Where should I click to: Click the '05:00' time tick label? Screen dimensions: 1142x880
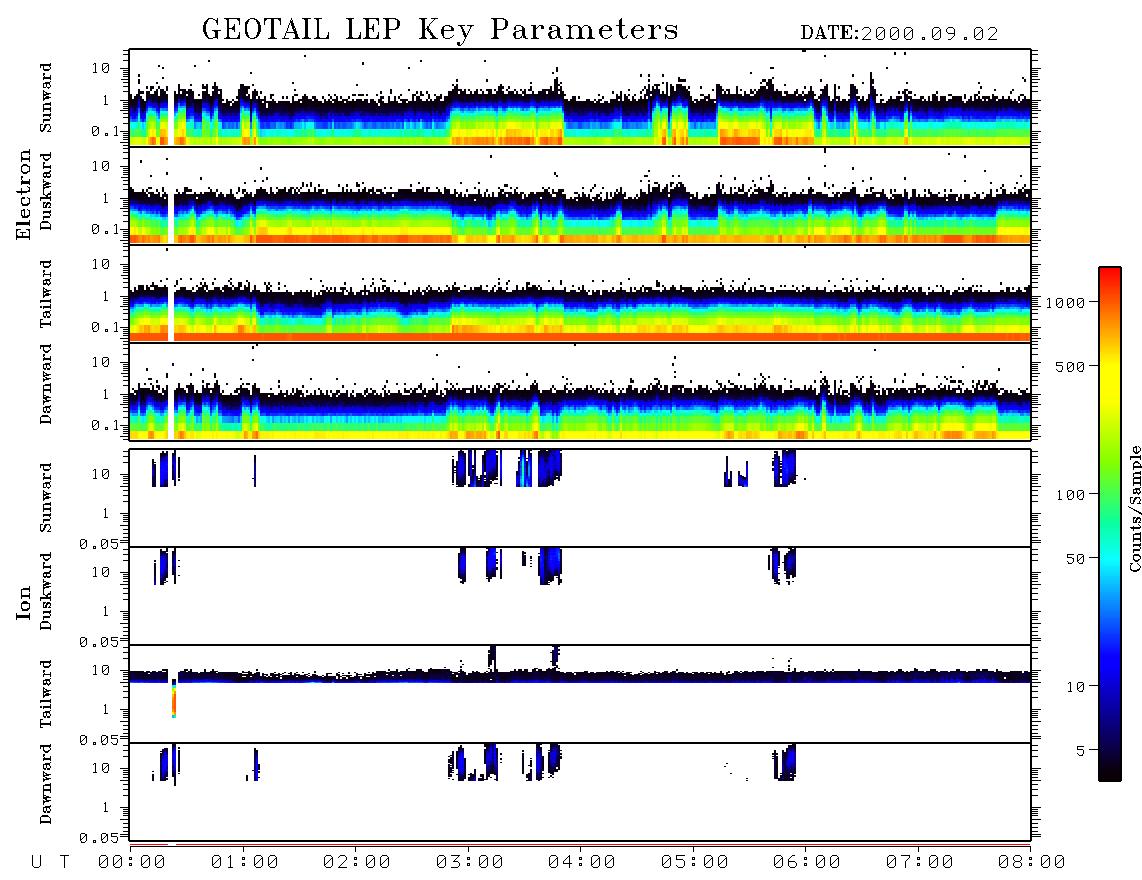point(694,863)
